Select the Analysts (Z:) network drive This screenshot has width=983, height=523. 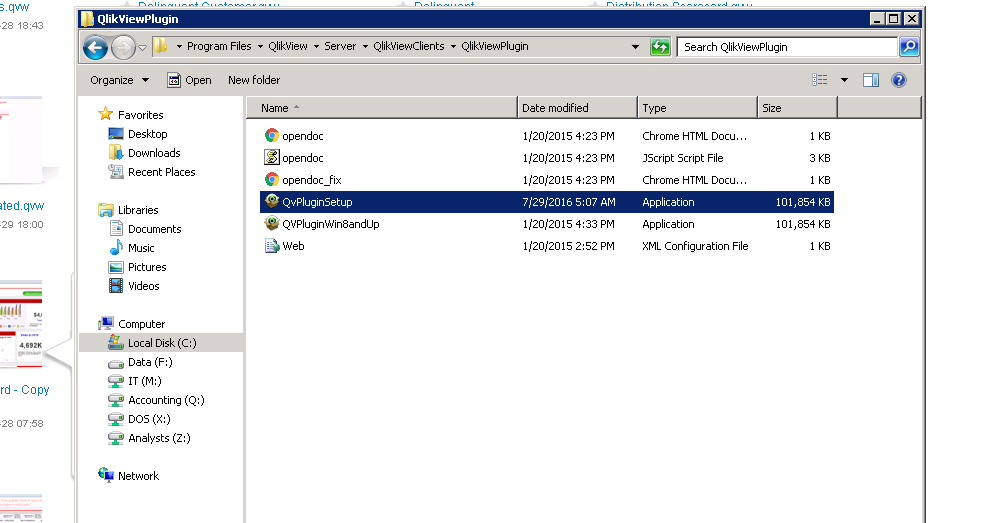[159, 438]
